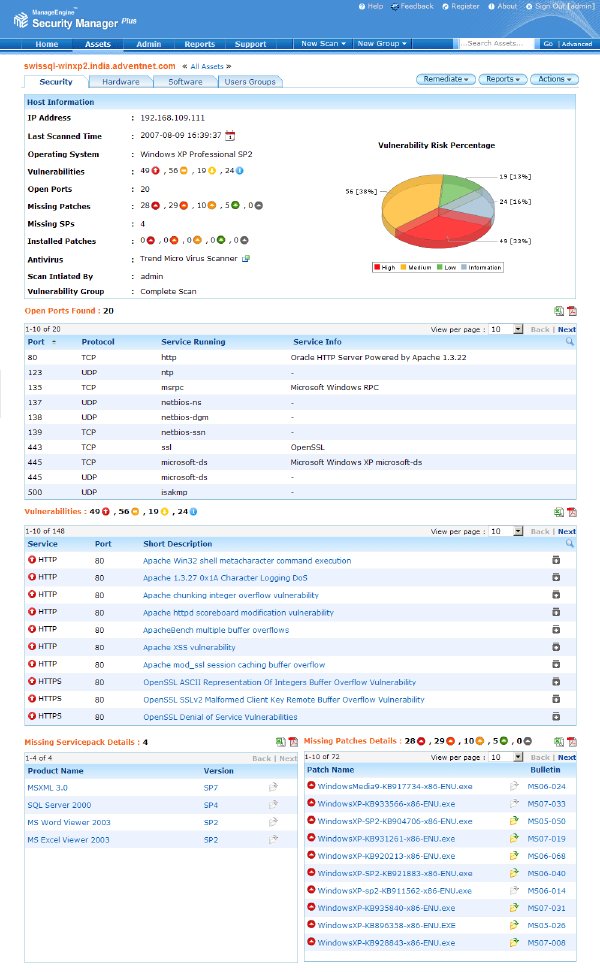This screenshot has width=600, height=972.
Task: Click Next in Missing Patches pagination
Action: 567,758
